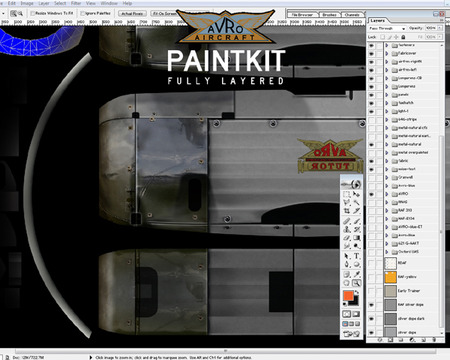Screen dimensions: 450x360
Task: Select the Clone Stamp tool
Action: (347, 229)
